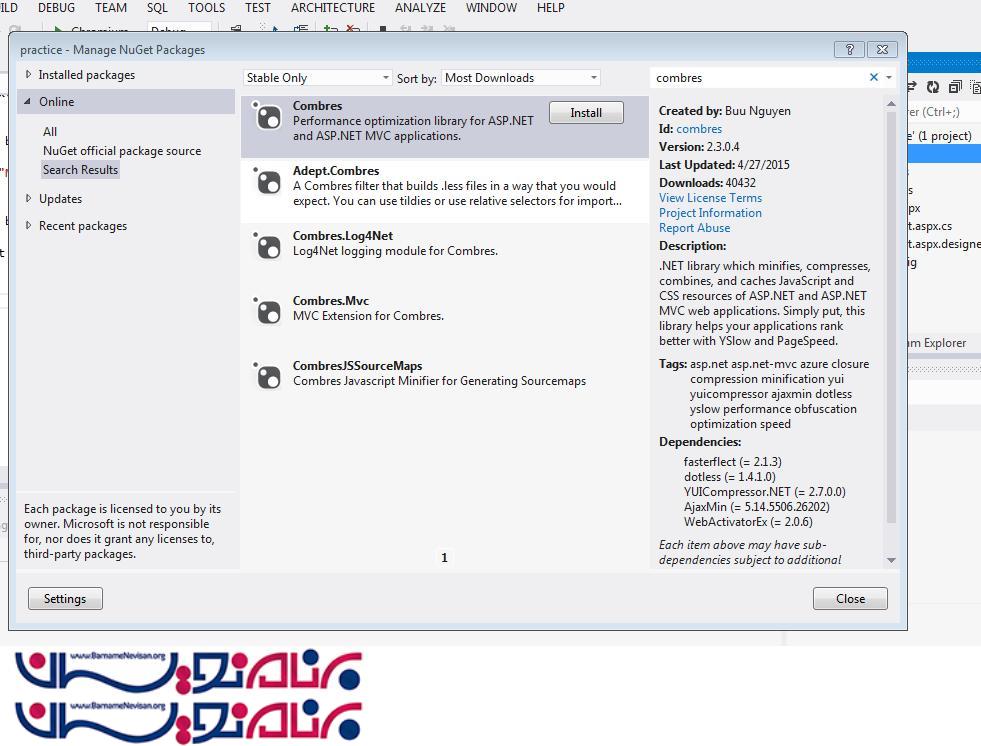Viewport: 981px width, 746px height.
Task: Select the Combres.Mvc package icon
Action: [268, 312]
